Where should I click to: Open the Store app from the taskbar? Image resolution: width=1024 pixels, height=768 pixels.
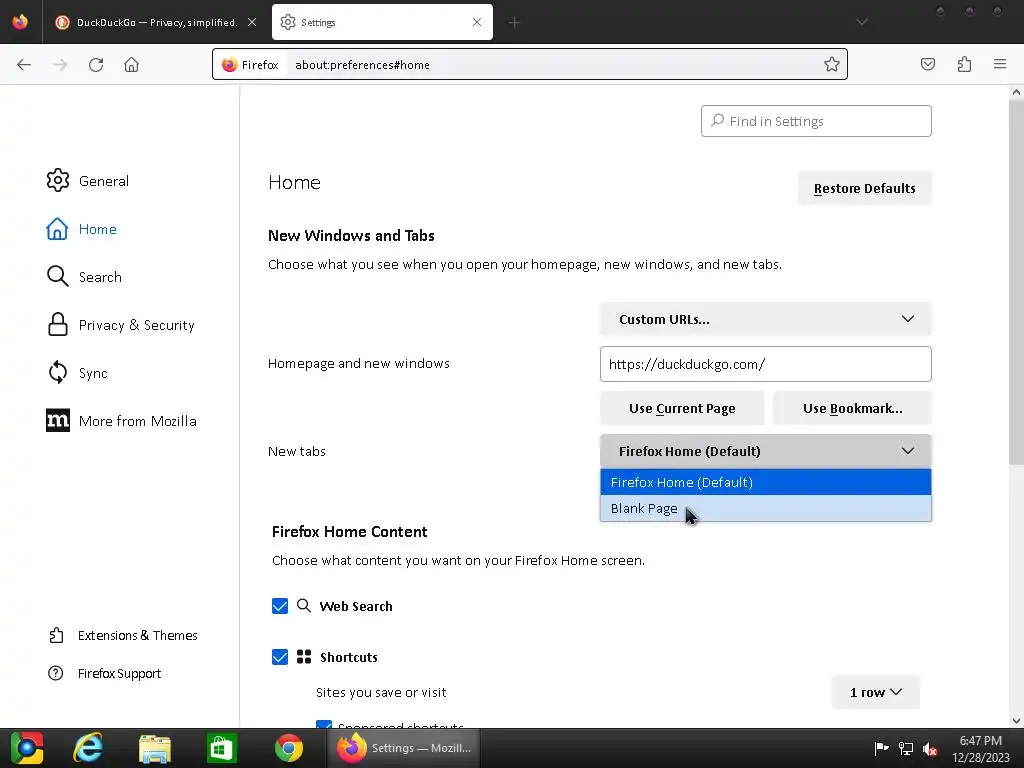pyautogui.click(x=221, y=748)
